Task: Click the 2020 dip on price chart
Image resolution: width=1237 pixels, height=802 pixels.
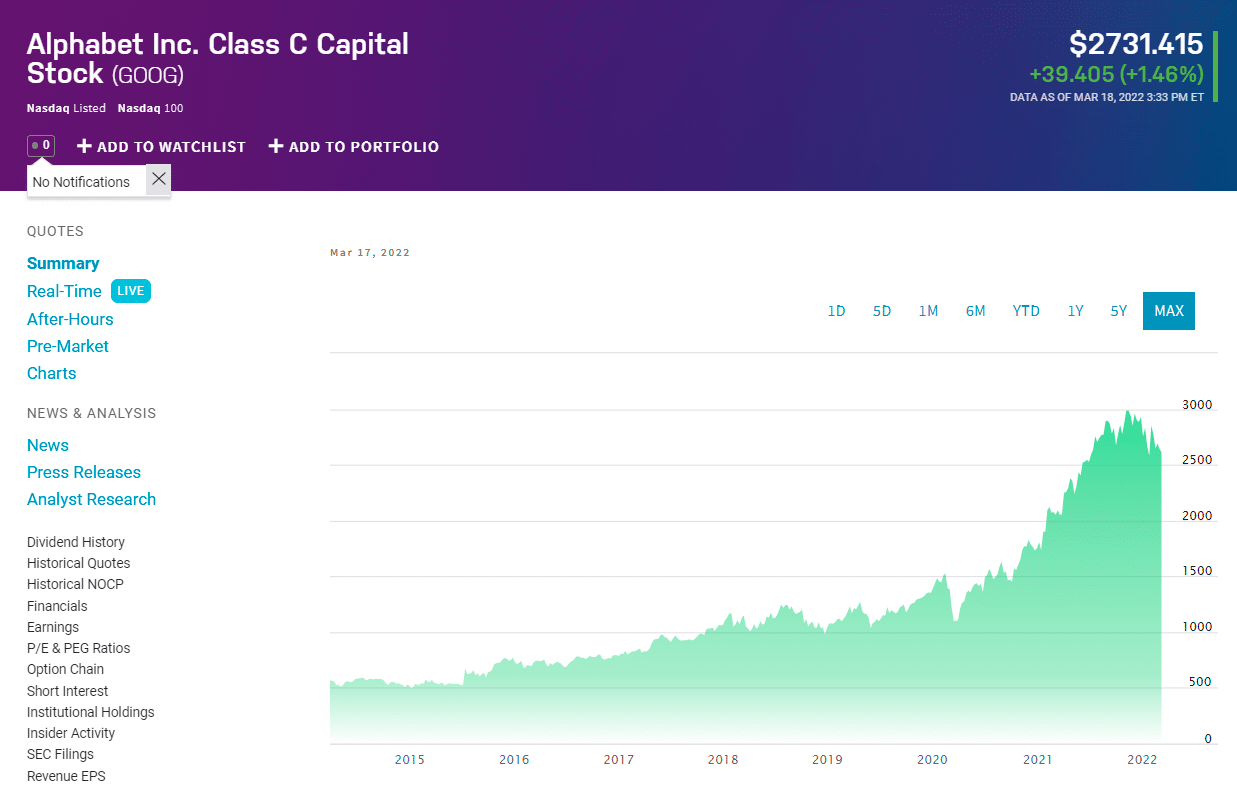Action: (955, 620)
